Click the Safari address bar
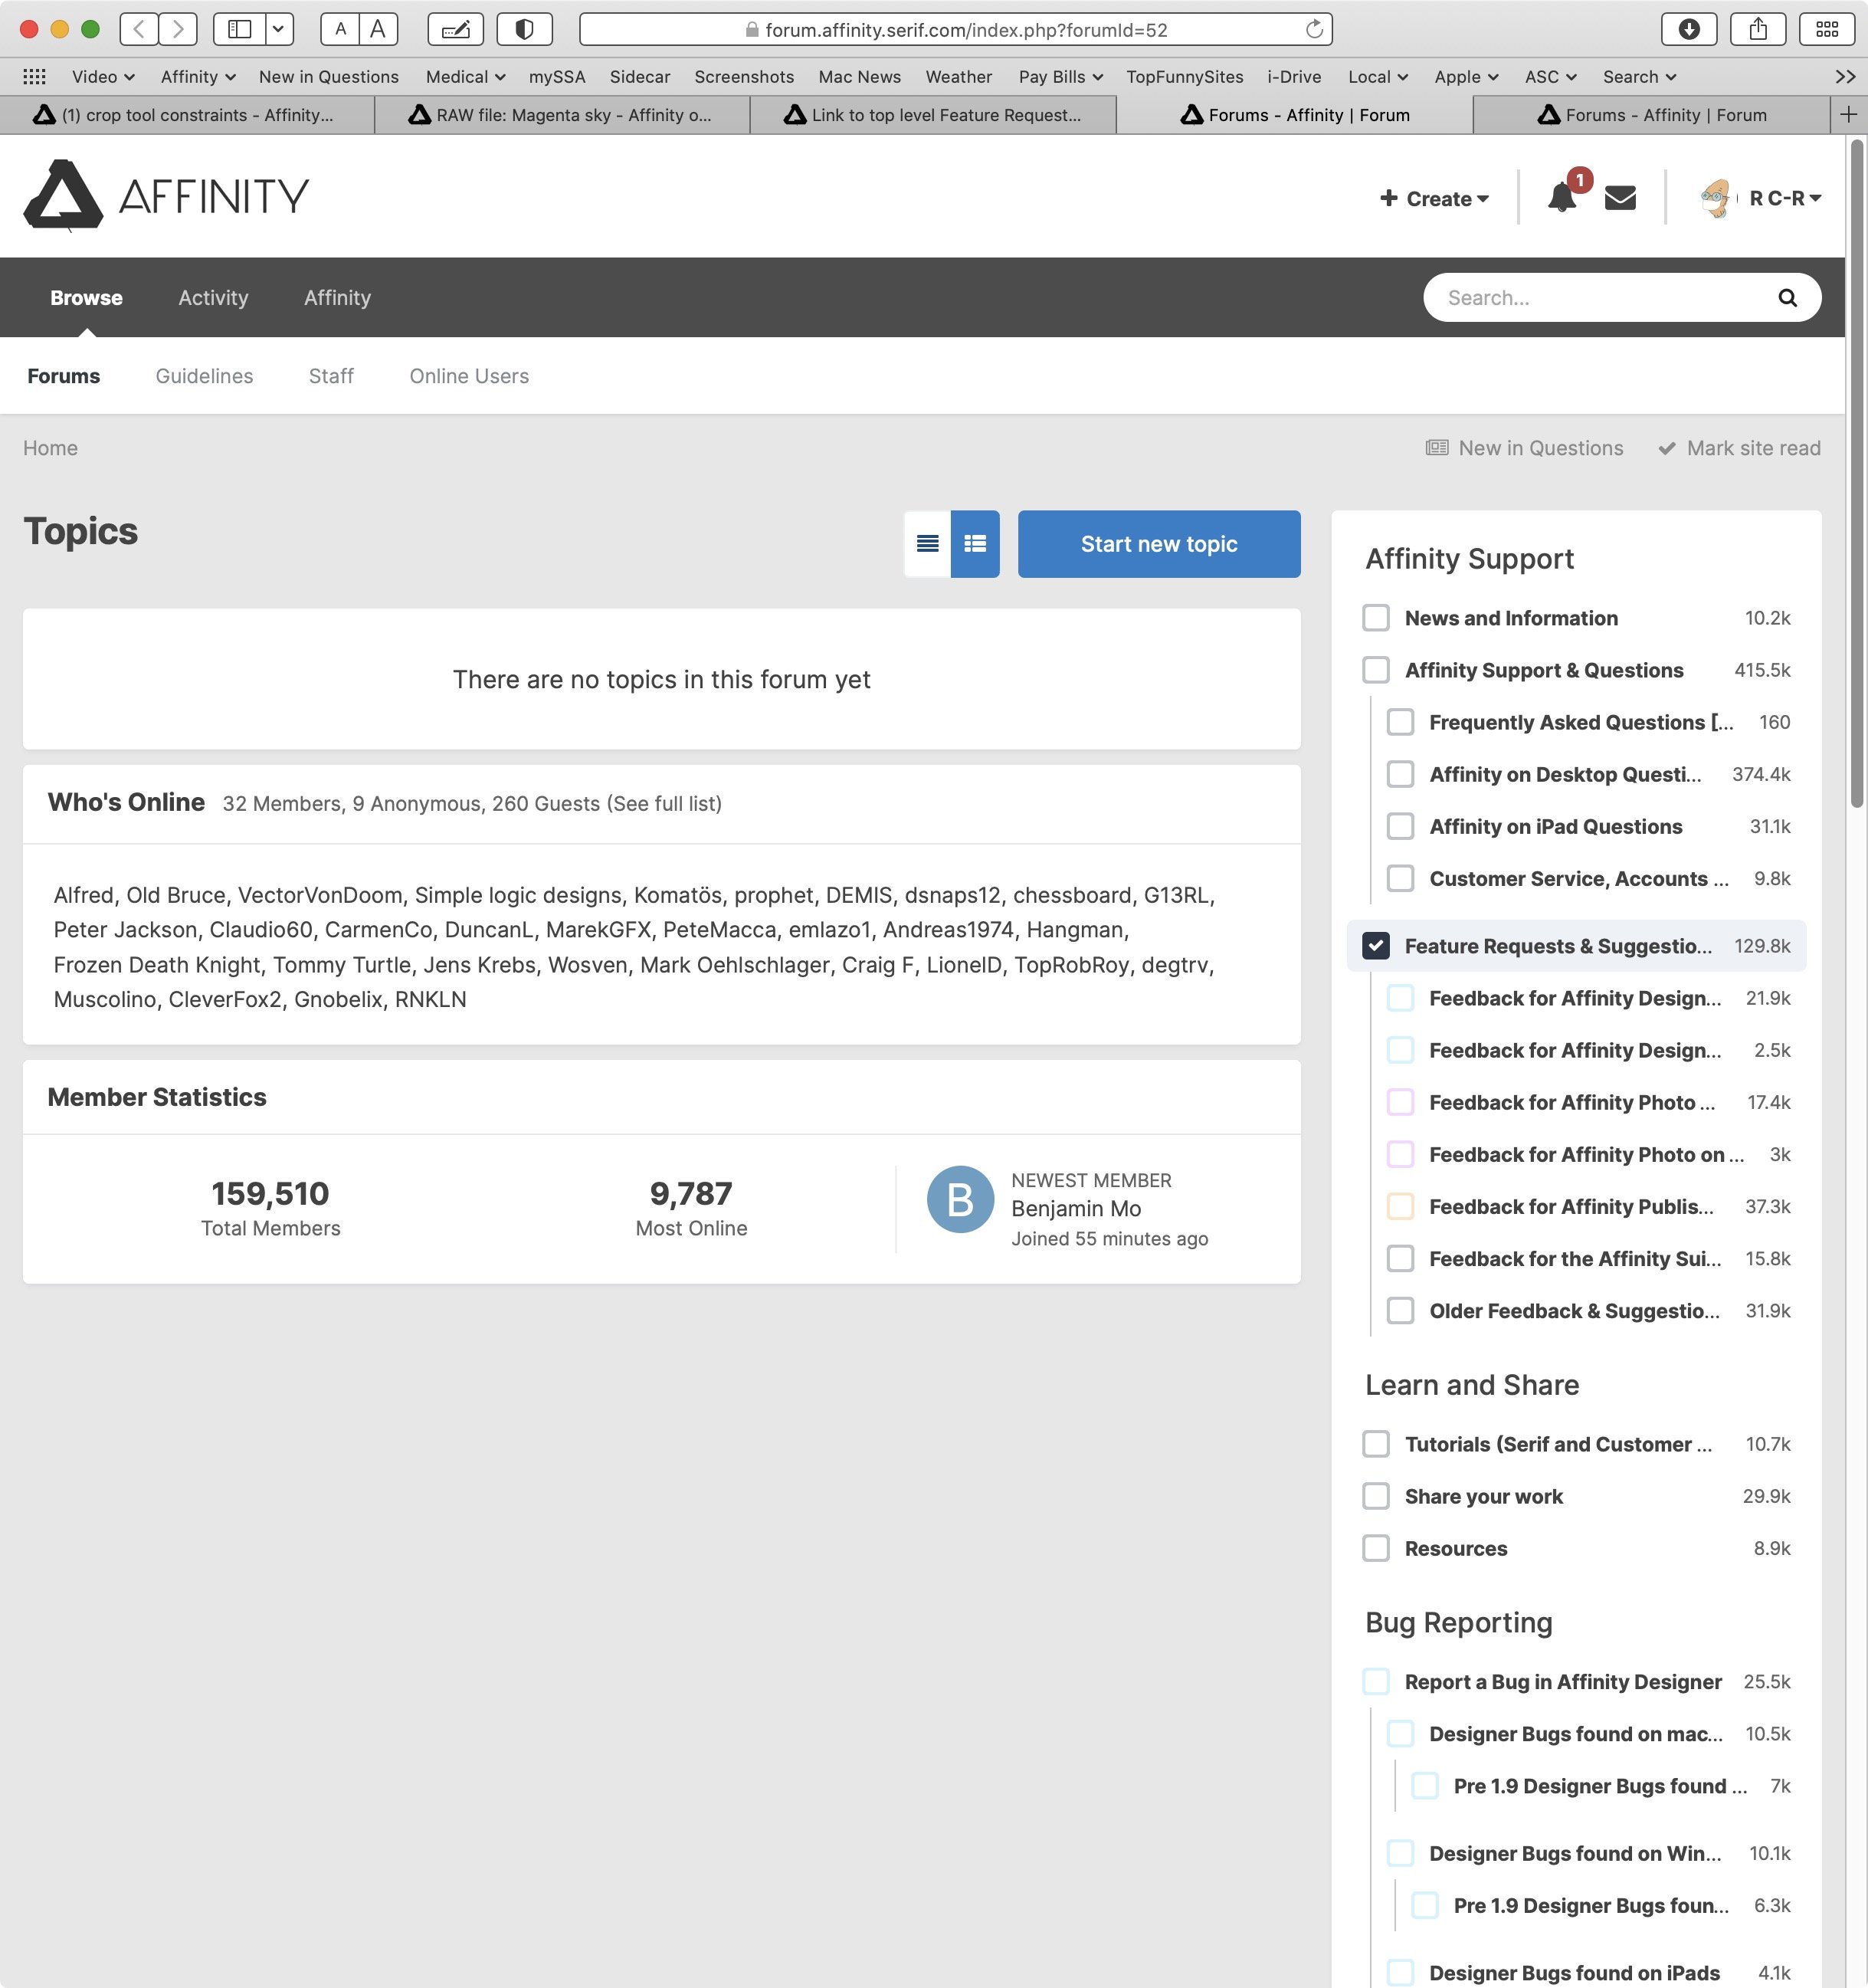The width and height of the screenshot is (1868, 1988). 956,29
